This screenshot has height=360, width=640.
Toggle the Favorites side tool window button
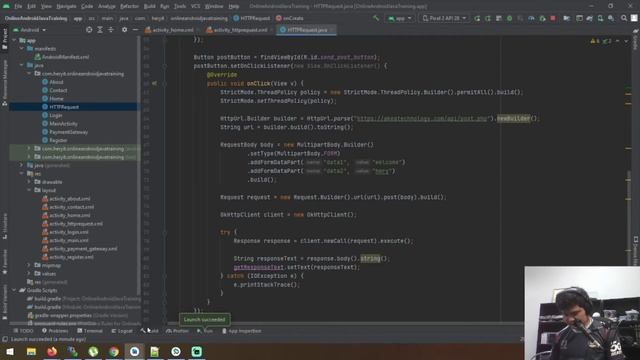4,261
